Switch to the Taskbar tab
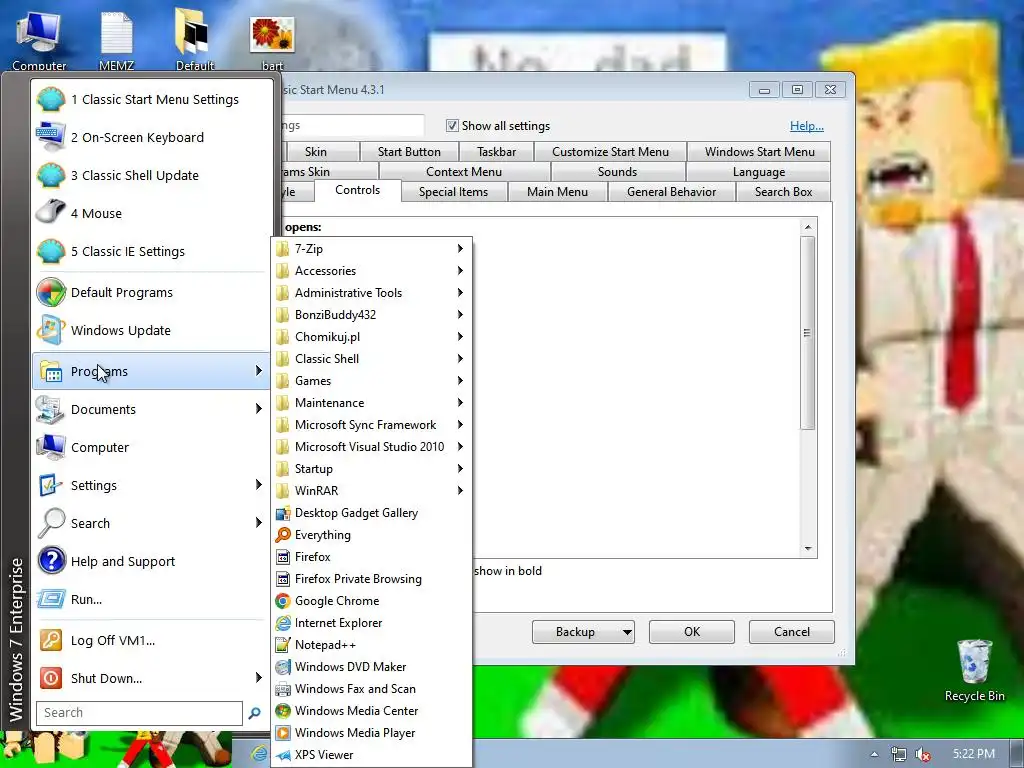Screen dimensions: 1024x768 pyautogui.click(x=496, y=152)
